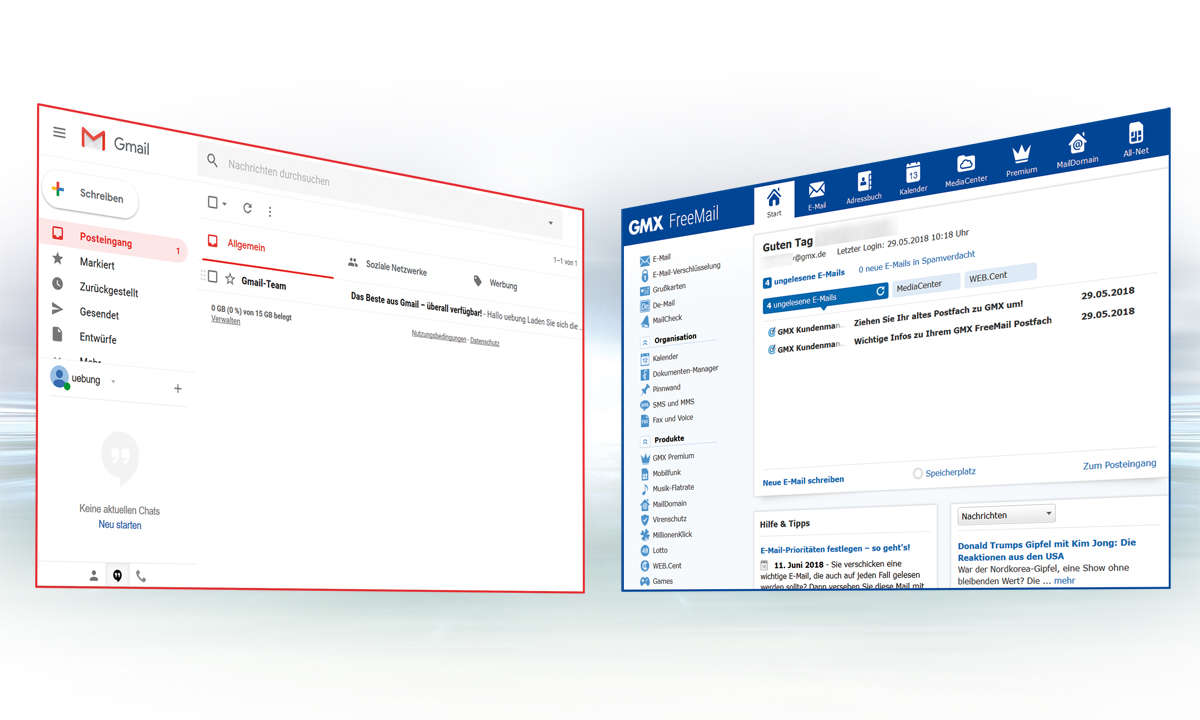Expand the uebung account status arrow
Screen dimensions: 1200x720
pyautogui.click(x=113, y=381)
